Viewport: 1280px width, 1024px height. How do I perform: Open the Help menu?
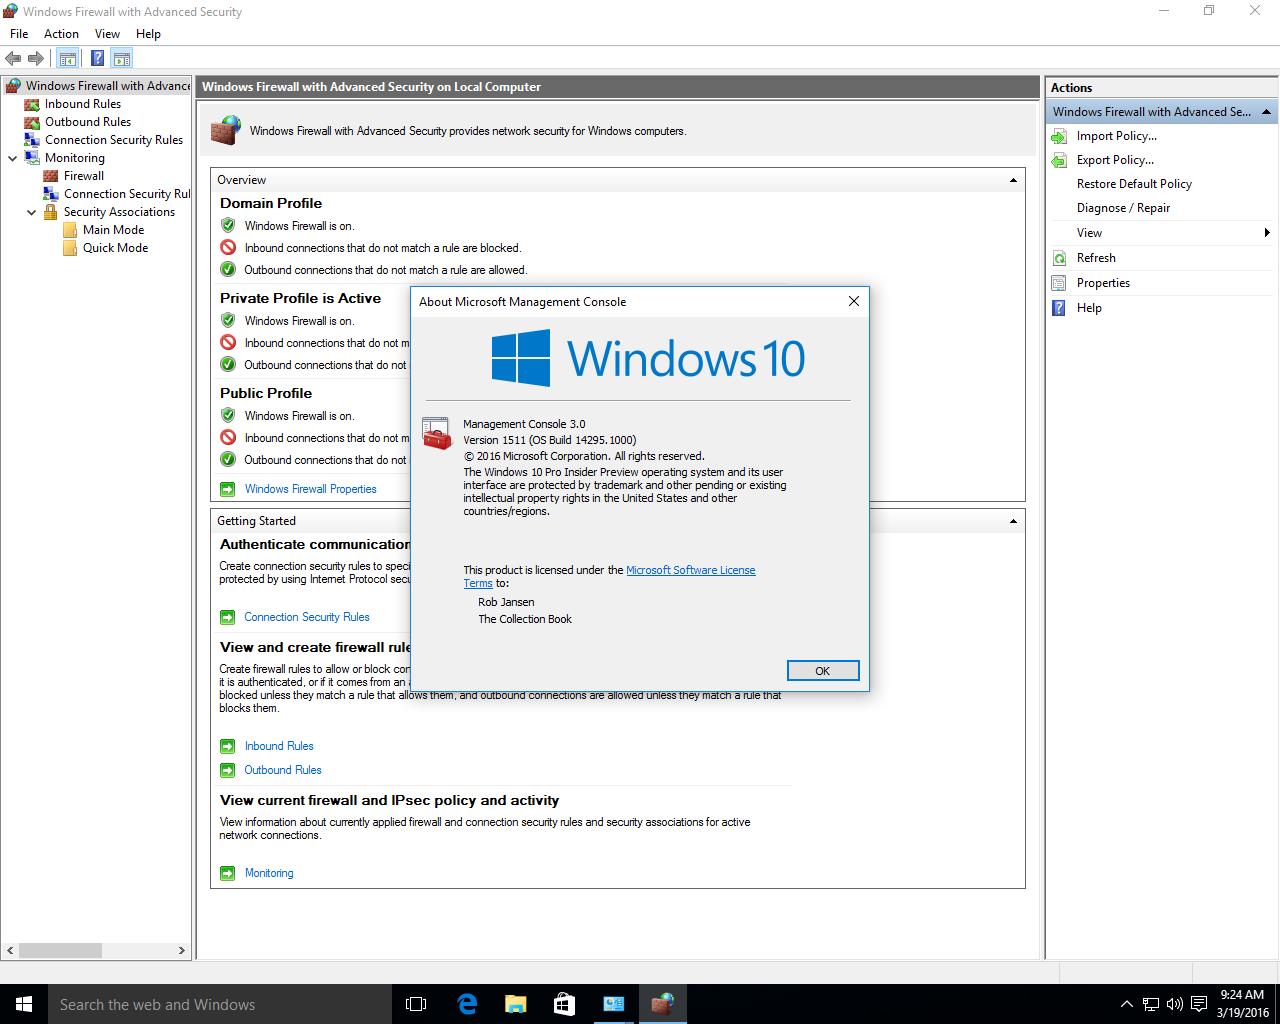[x=148, y=34]
